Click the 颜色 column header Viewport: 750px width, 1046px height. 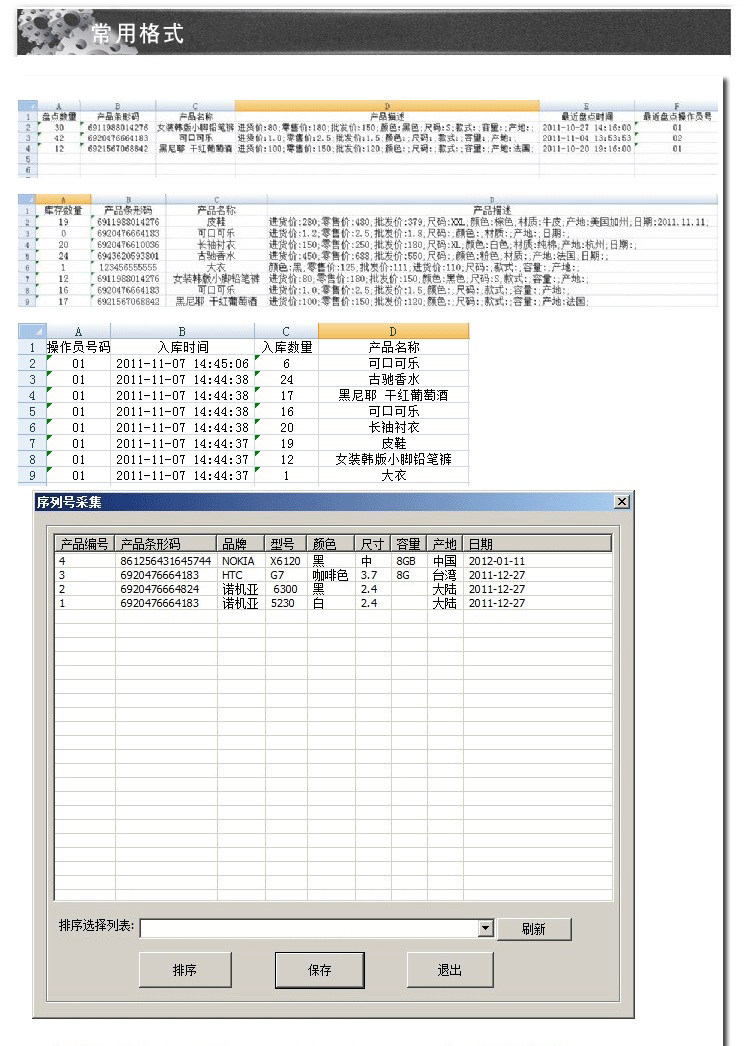(330, 544)
